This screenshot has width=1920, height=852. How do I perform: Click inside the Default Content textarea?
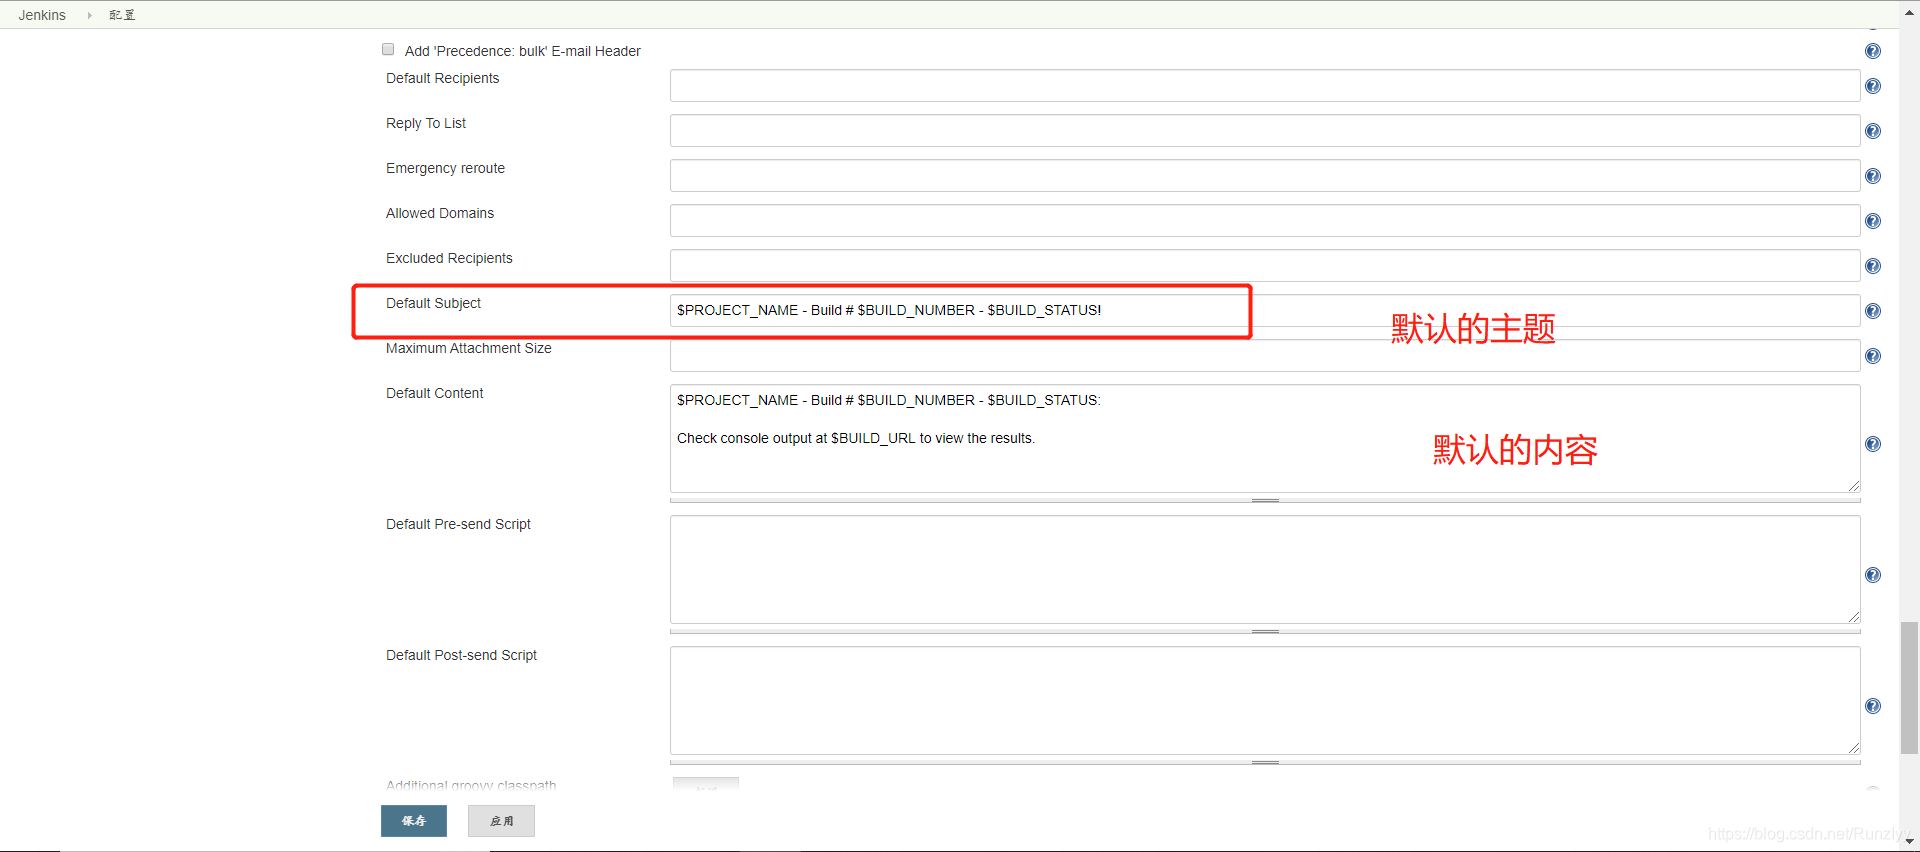(1265, 439)
